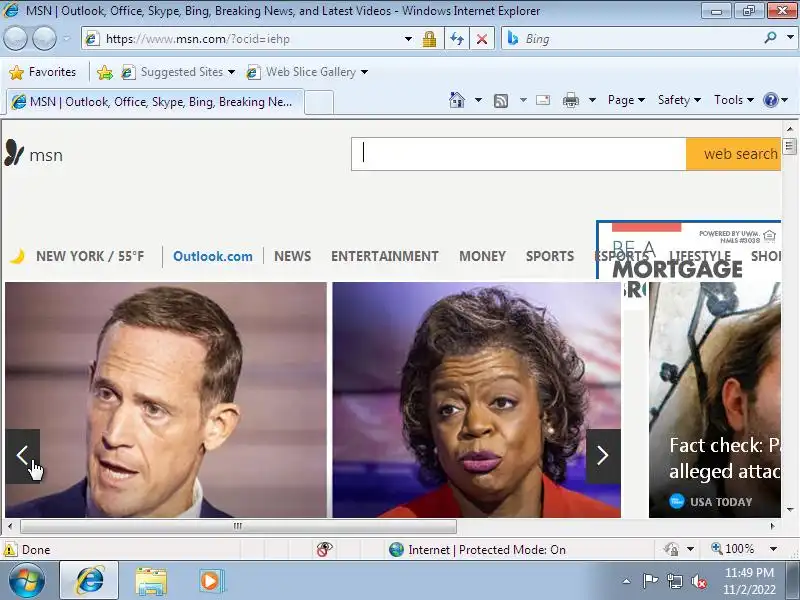Screen dimensions: 800x600
Task: Click the MSN web search text field
Action: pos(518,154)
